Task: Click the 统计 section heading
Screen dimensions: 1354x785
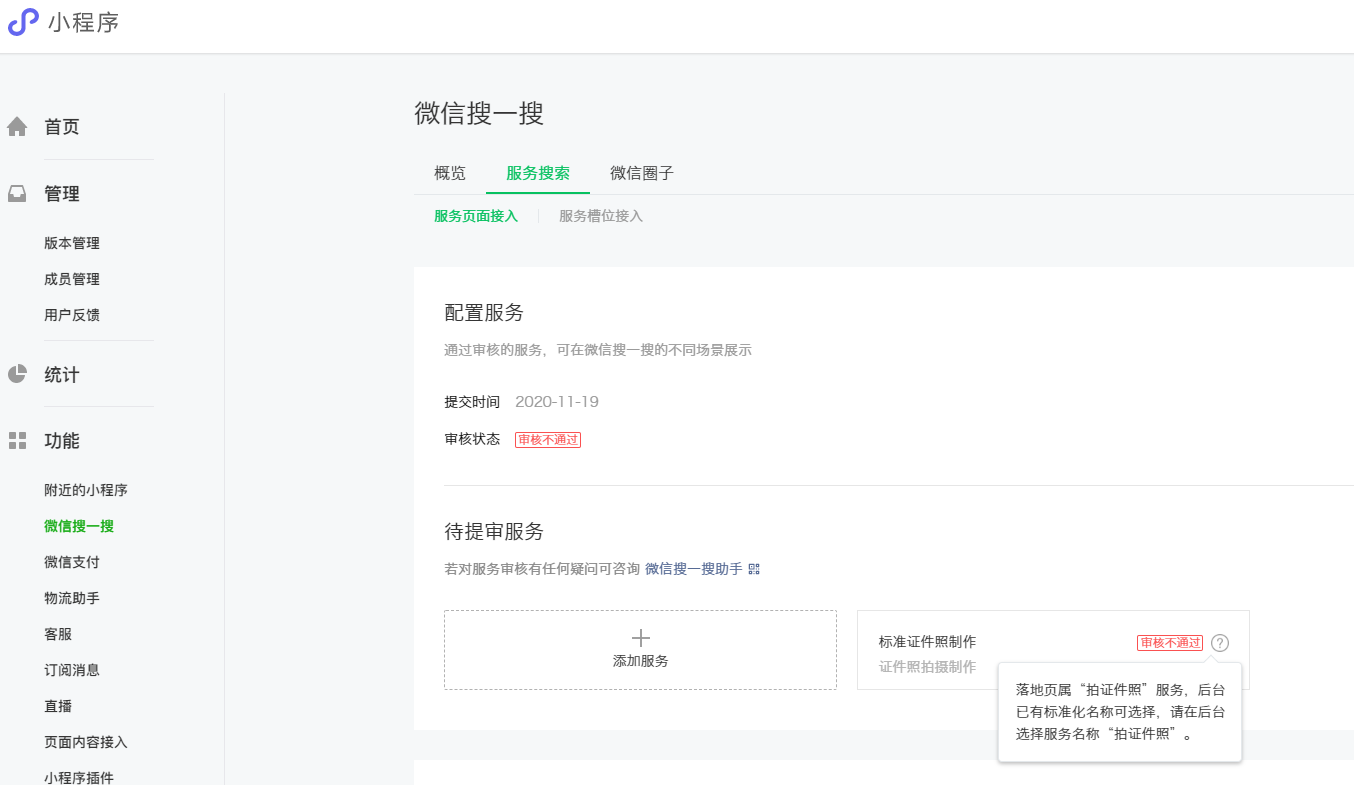Action: tap(61, 375)
